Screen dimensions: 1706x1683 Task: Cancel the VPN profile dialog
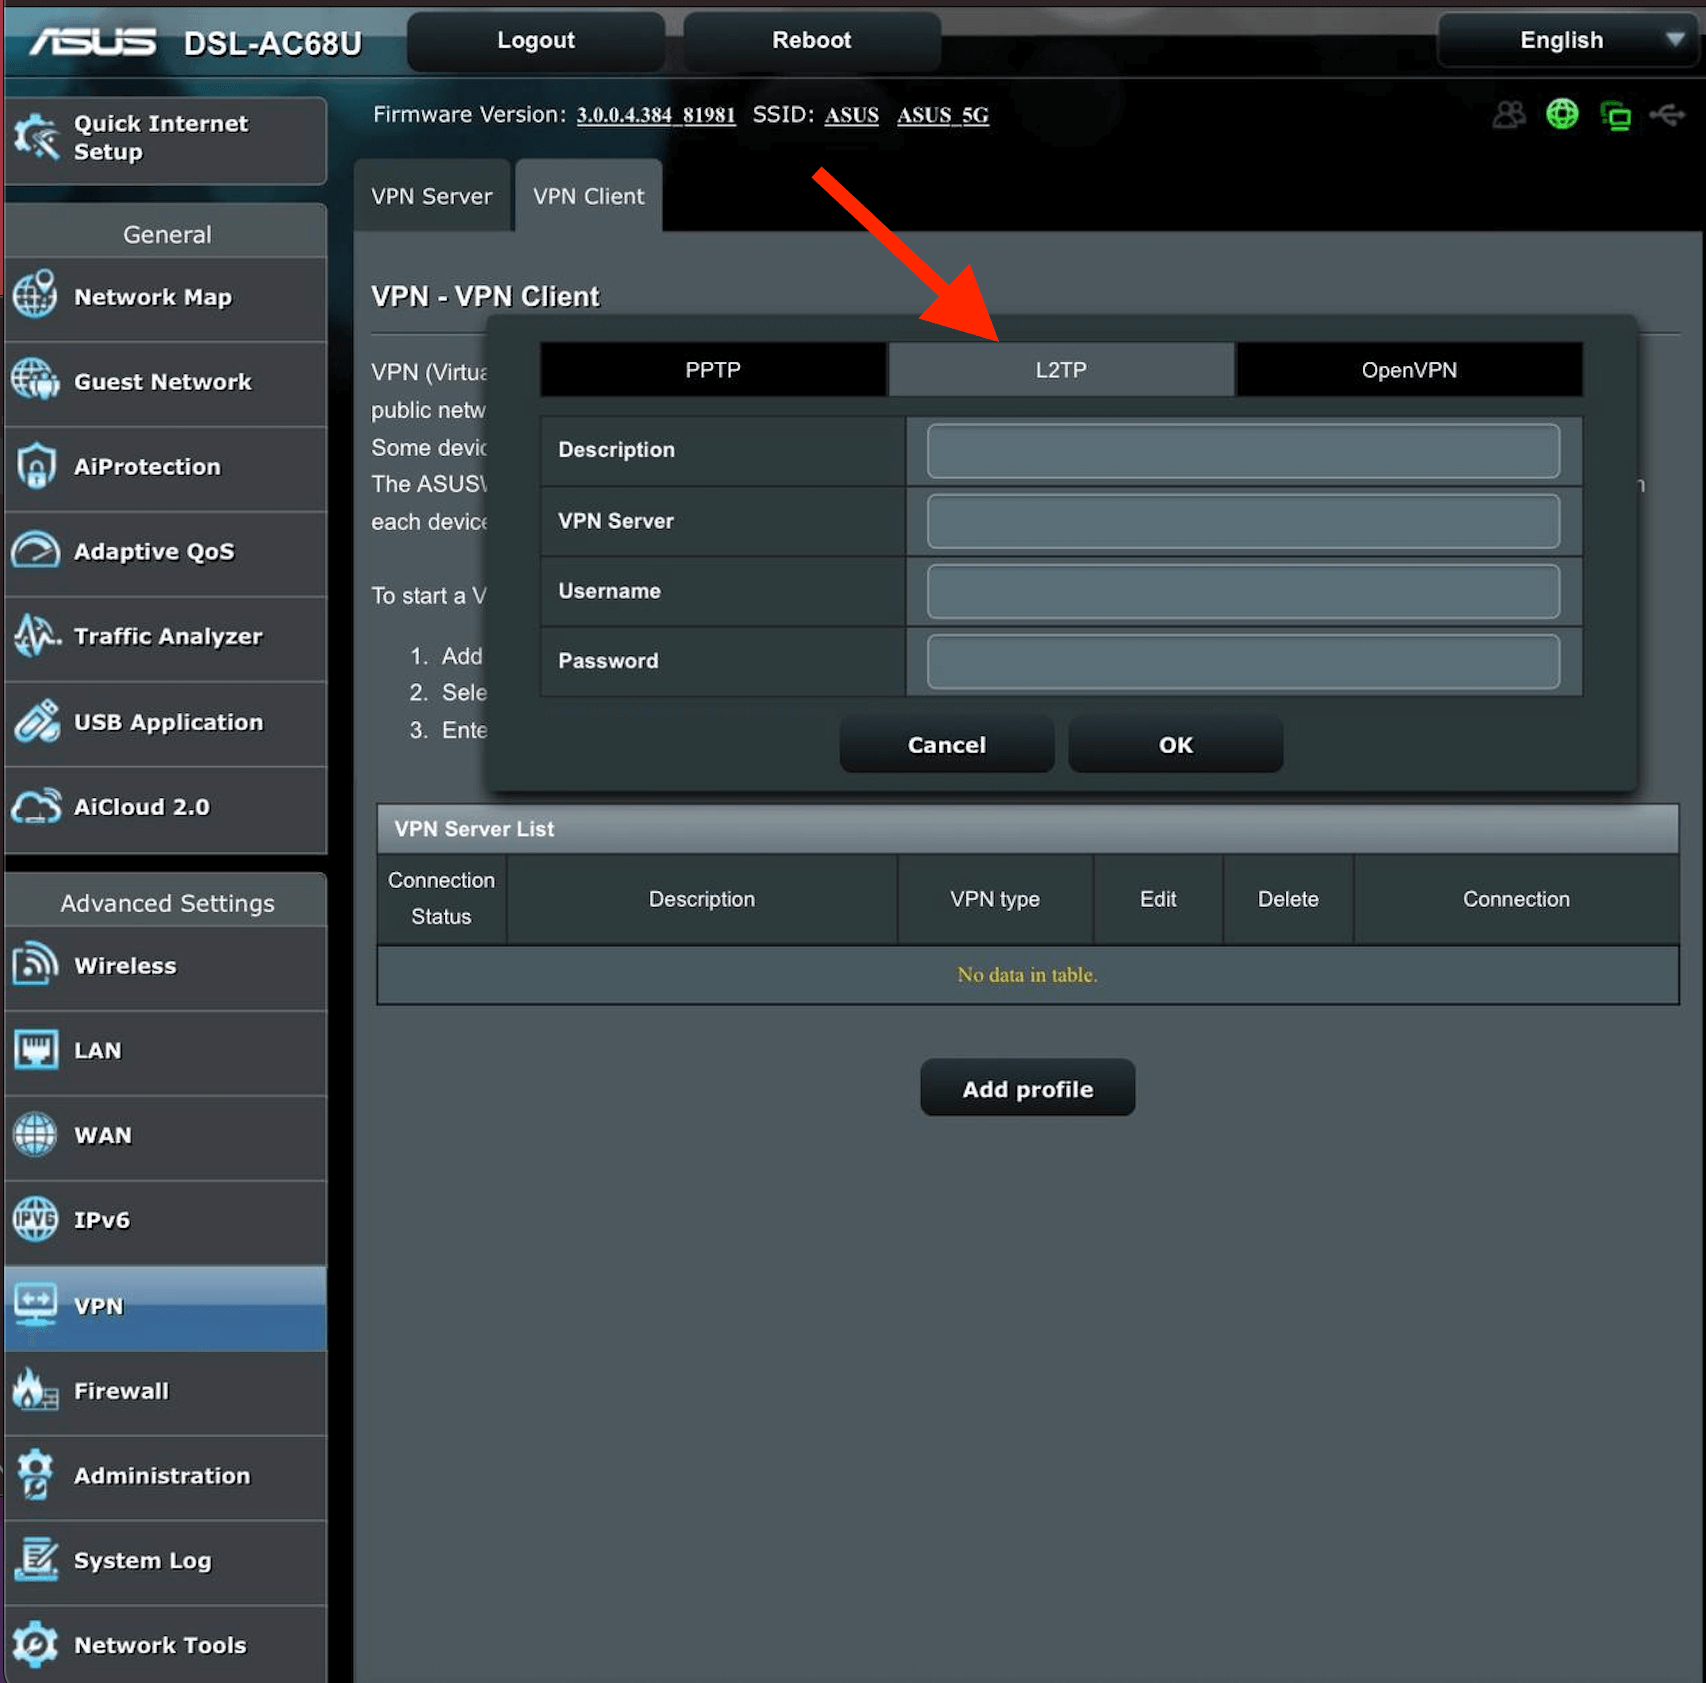[946, 745]
